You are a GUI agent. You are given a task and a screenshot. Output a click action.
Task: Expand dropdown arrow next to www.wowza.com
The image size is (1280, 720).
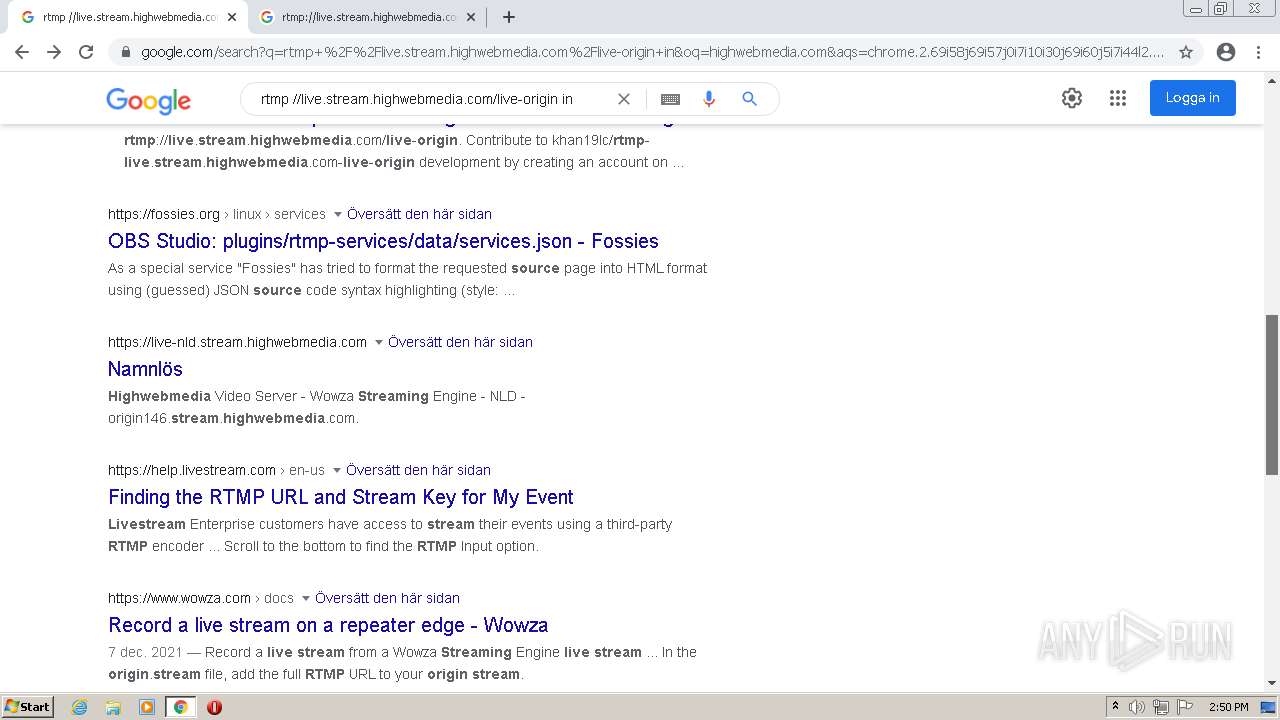(x=305, y=598)
